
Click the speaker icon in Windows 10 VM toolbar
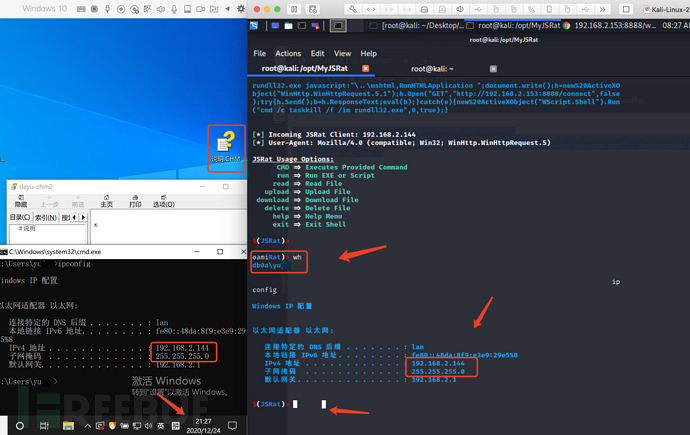(161, 9)
